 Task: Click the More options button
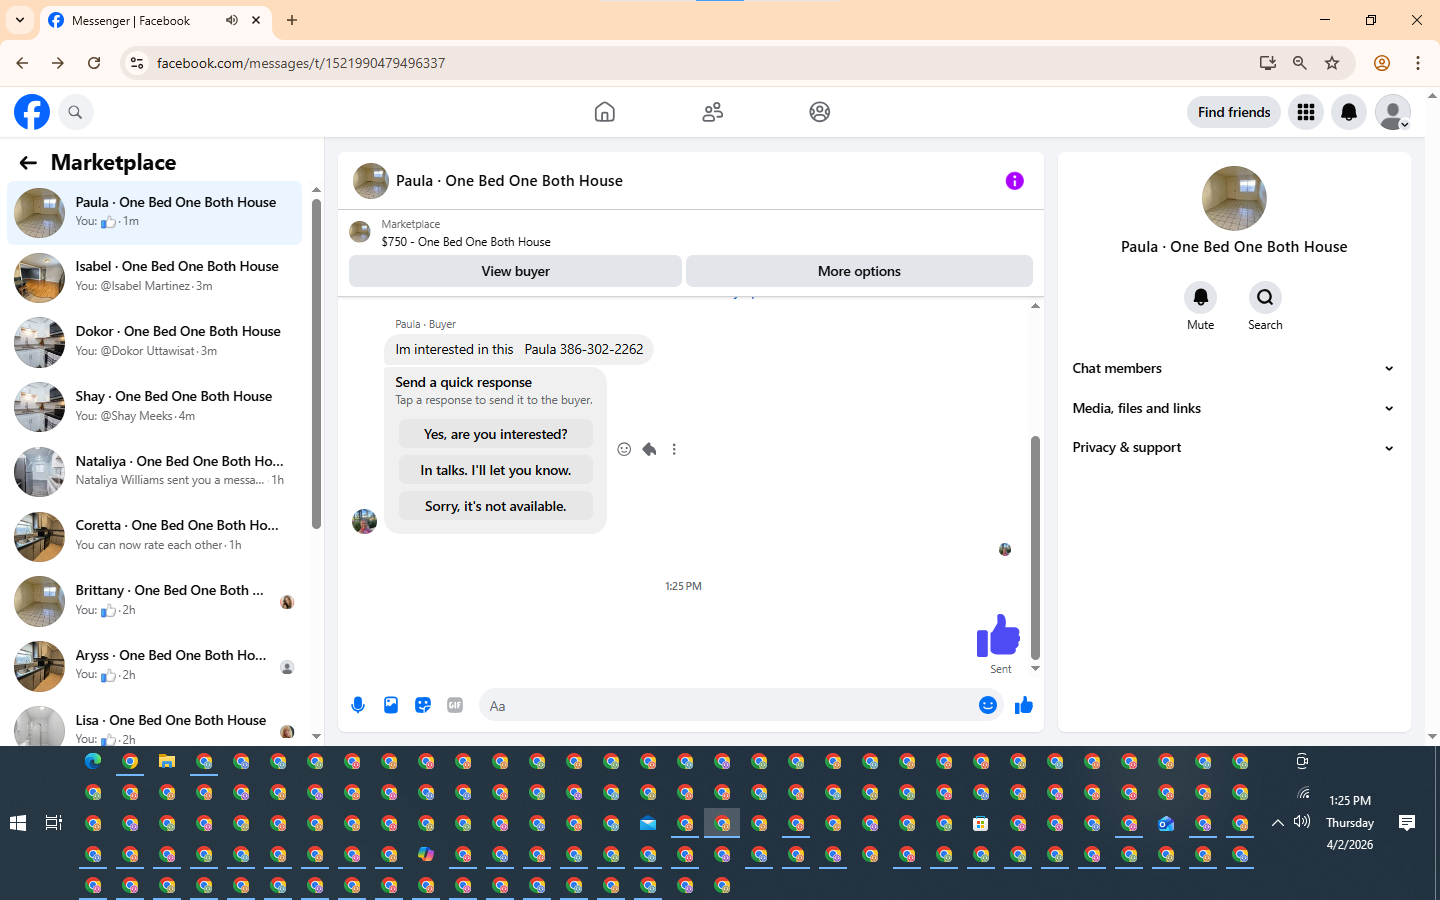coord(859,271)
